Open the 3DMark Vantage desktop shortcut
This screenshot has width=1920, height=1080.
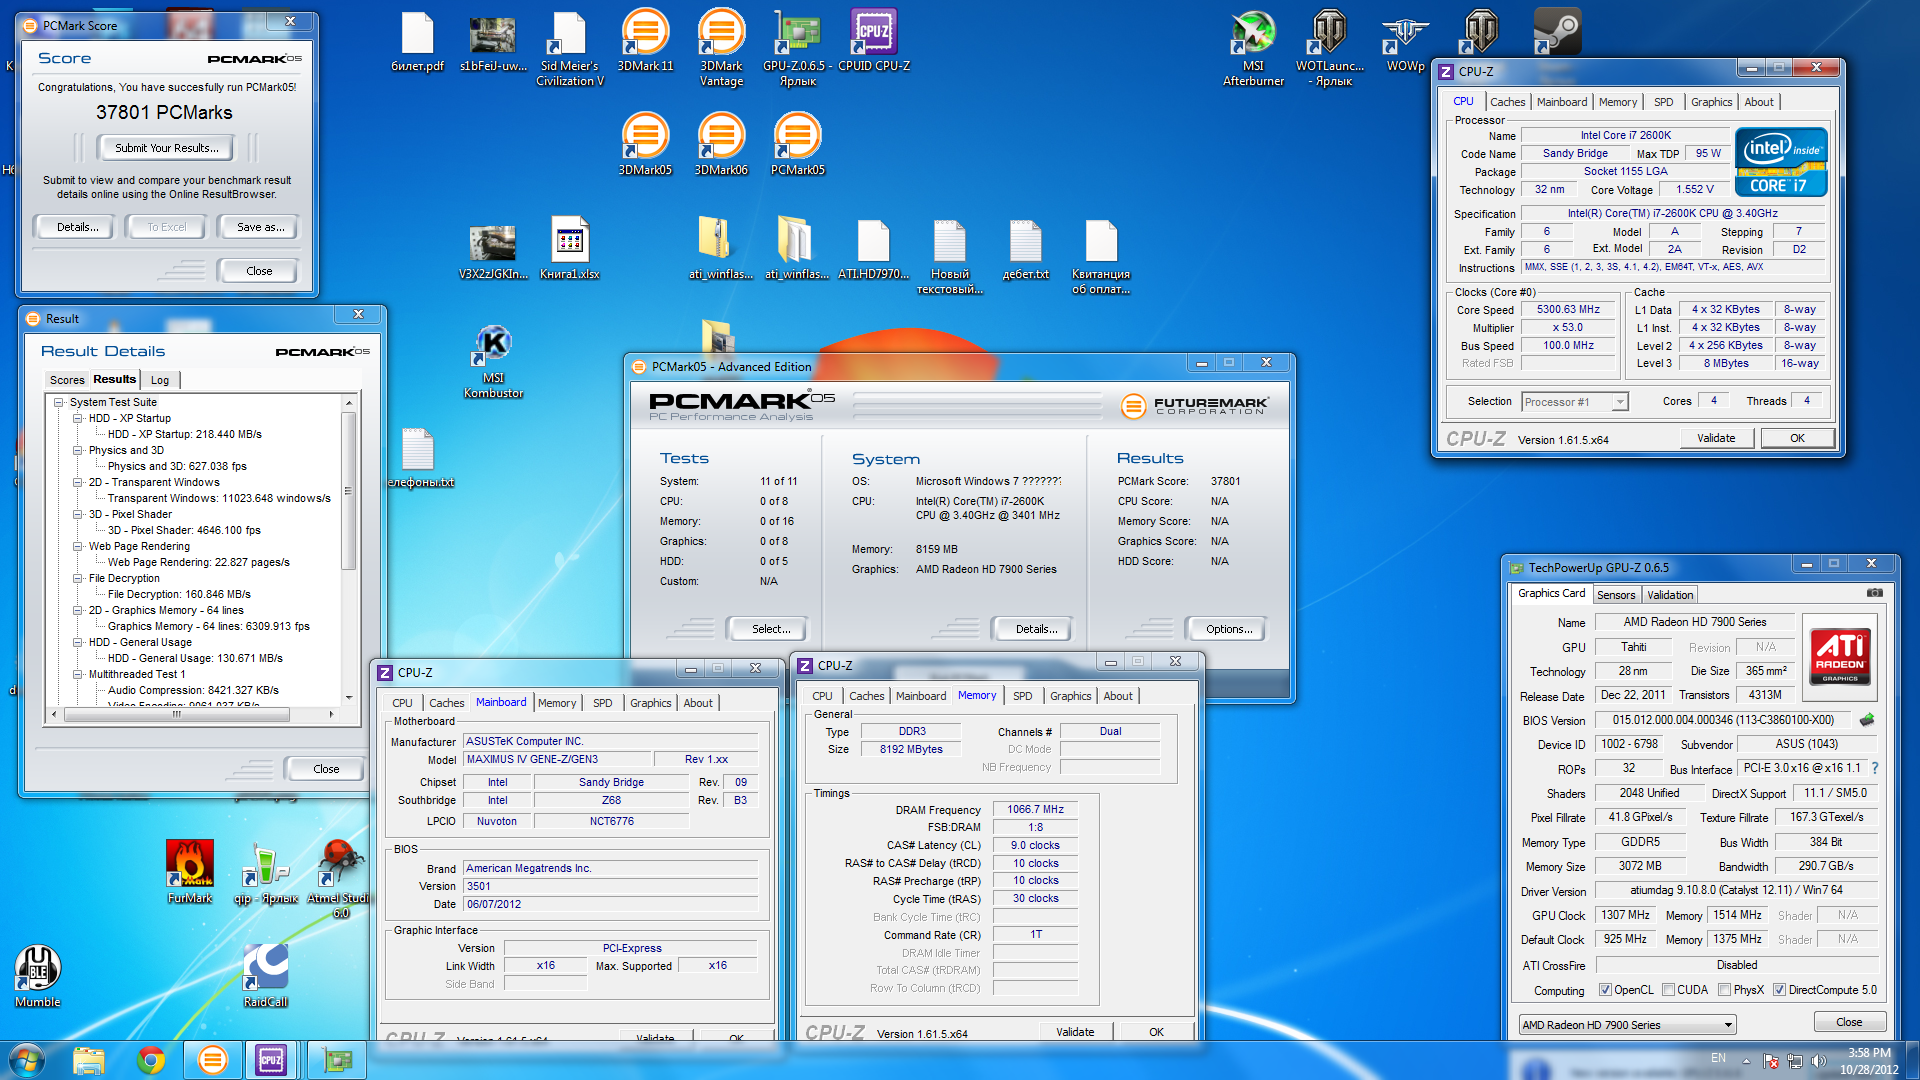tap(721, 48)
